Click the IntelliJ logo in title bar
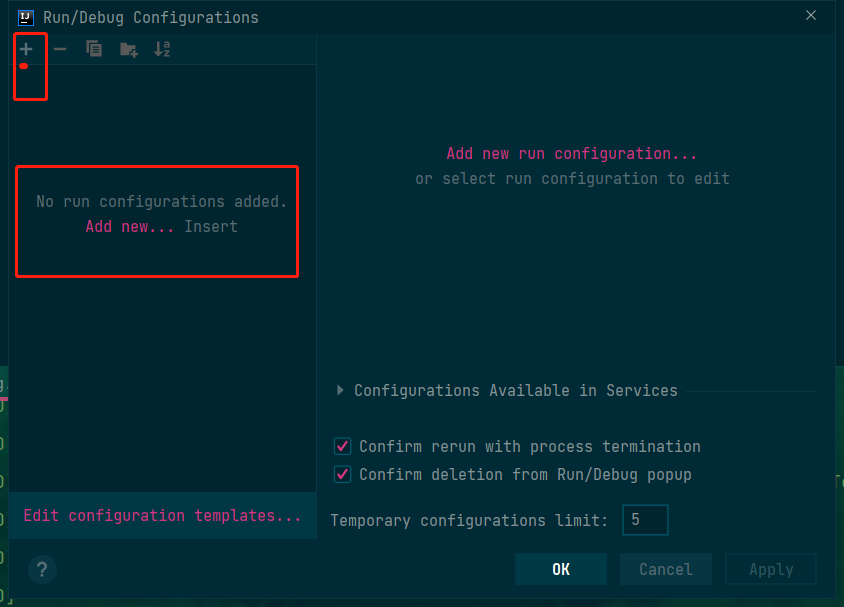 point(26,17)
